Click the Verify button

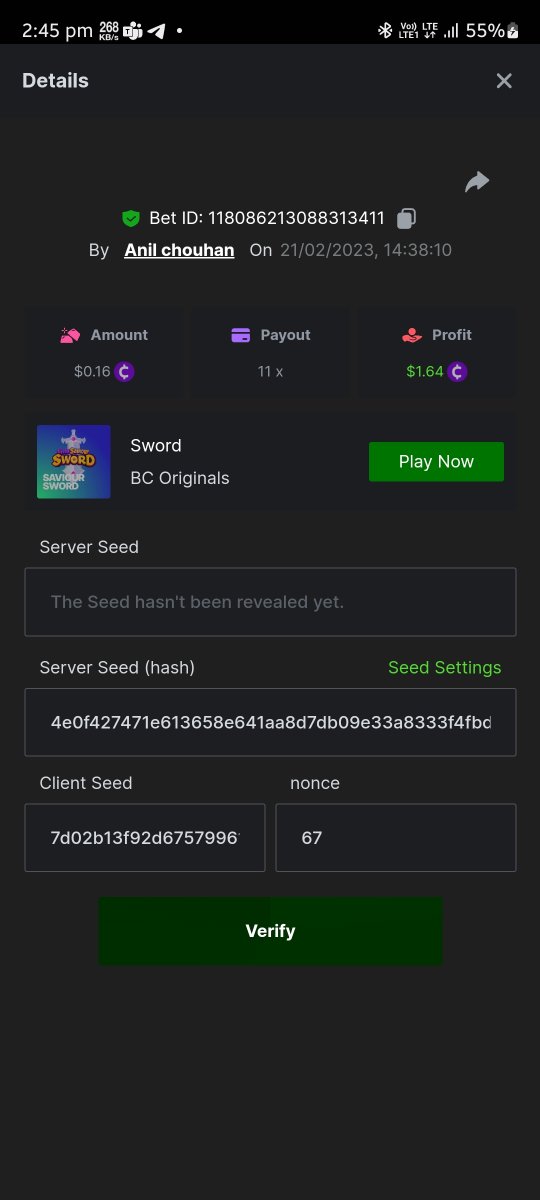[270, 931]
